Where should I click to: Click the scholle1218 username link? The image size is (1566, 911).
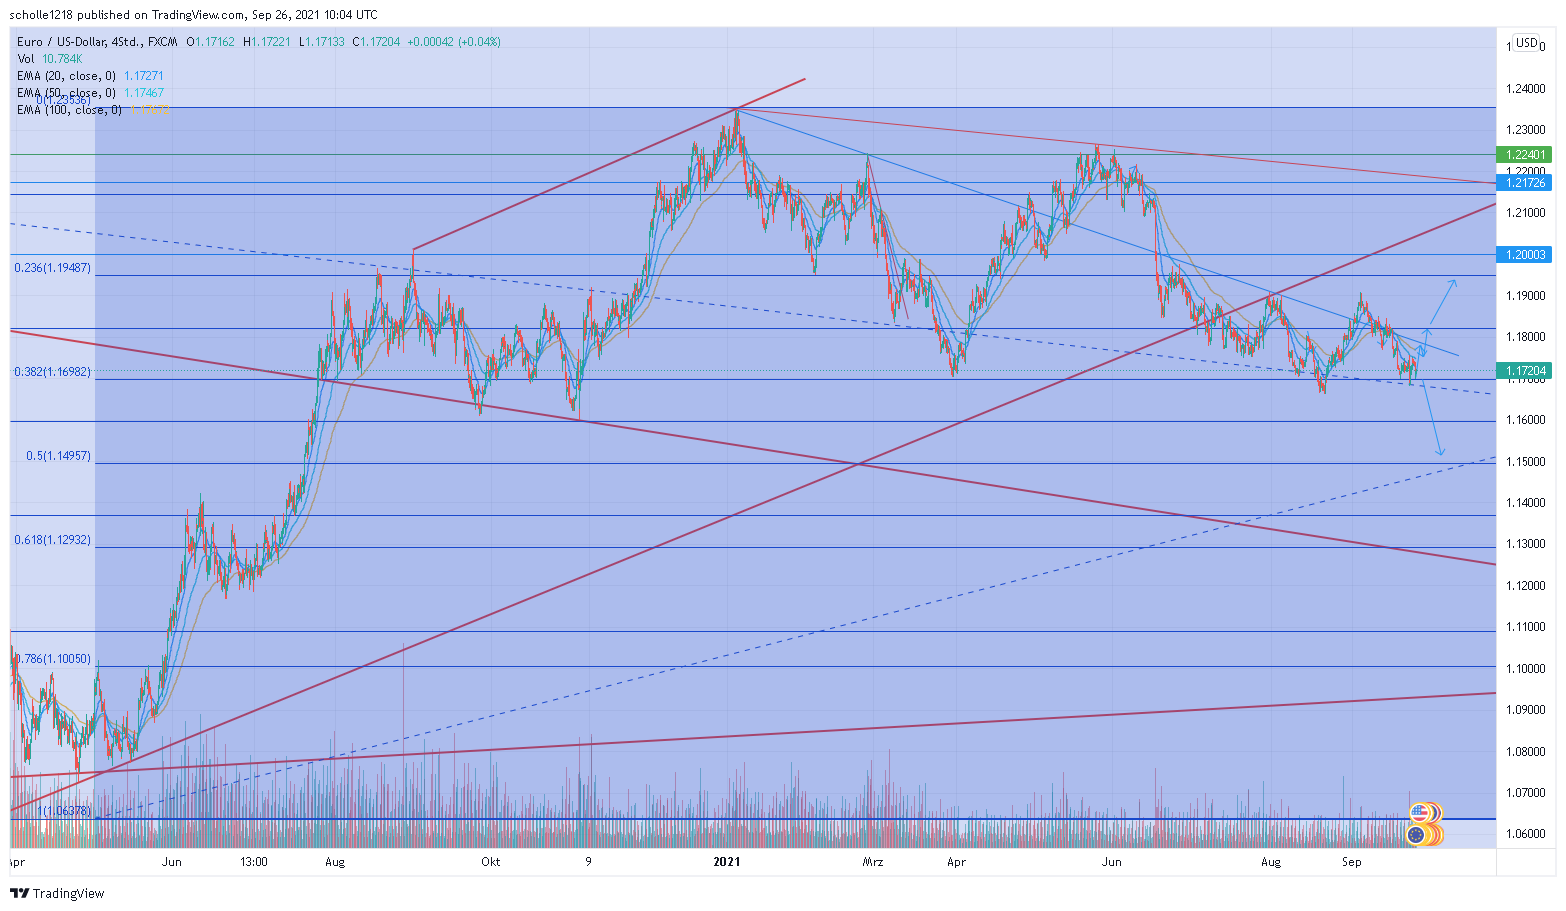pos(40,14)
